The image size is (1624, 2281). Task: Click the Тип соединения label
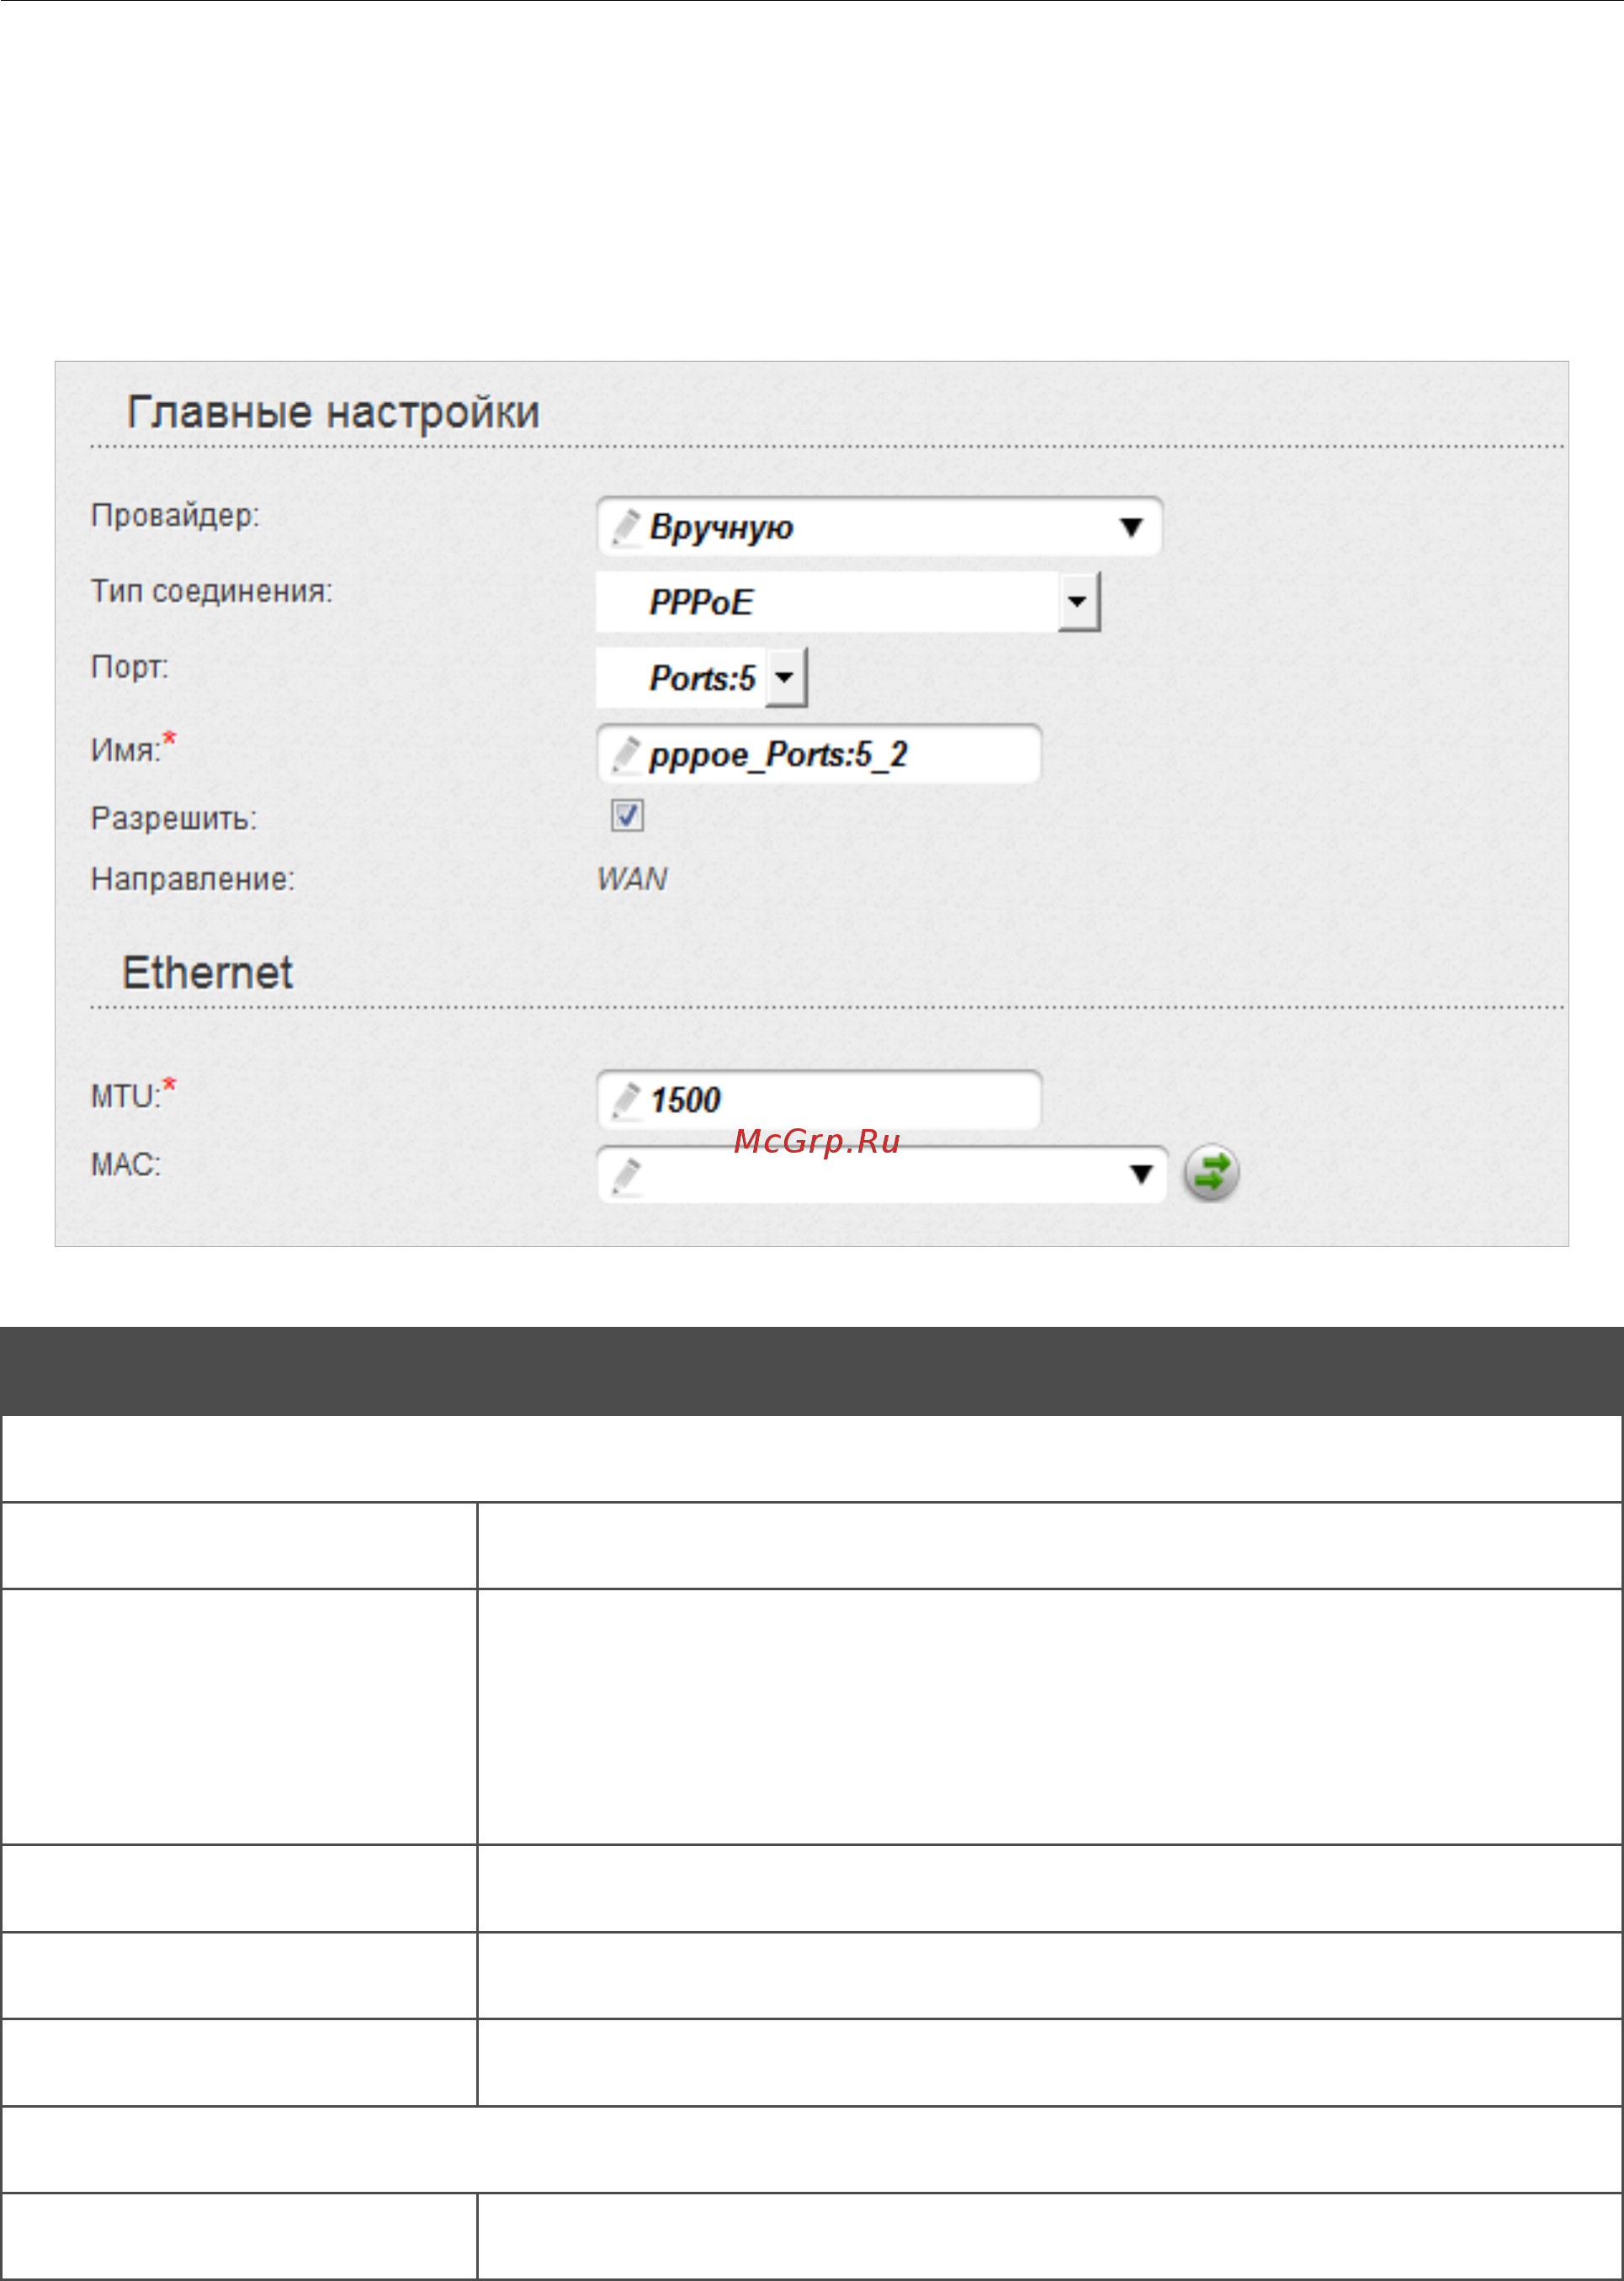click(212, 591)
